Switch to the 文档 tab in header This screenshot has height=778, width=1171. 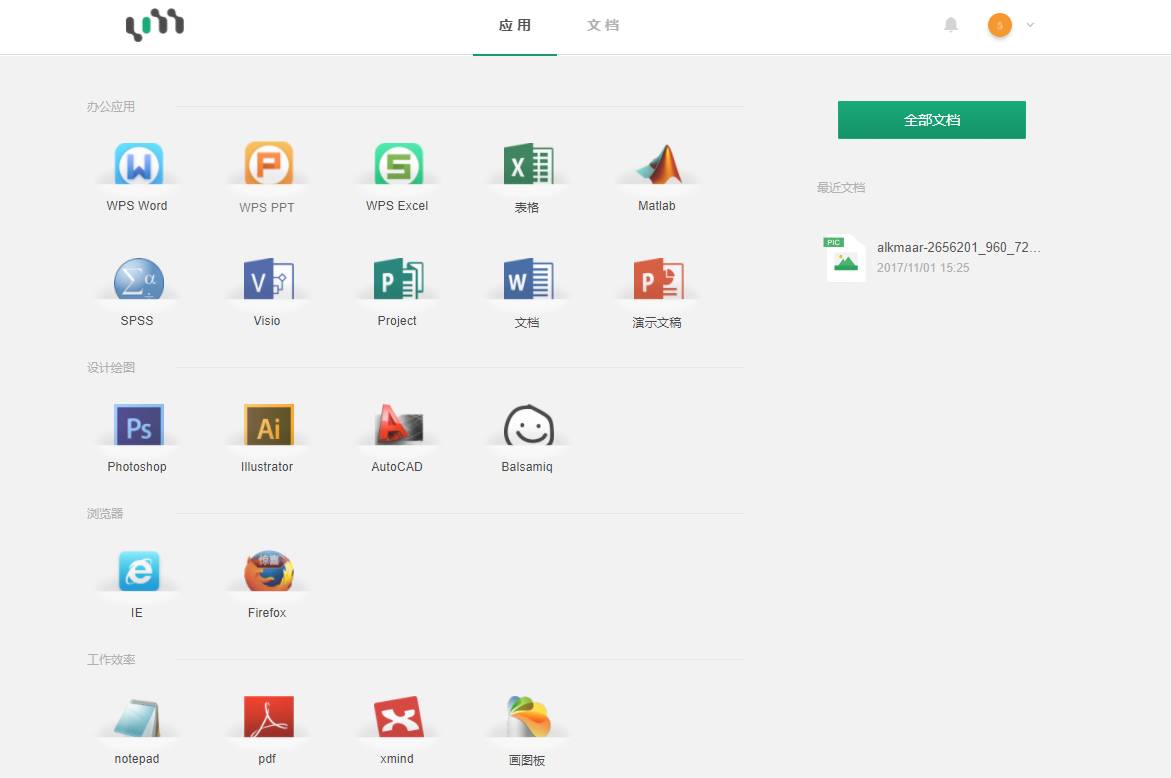(603, 25)
